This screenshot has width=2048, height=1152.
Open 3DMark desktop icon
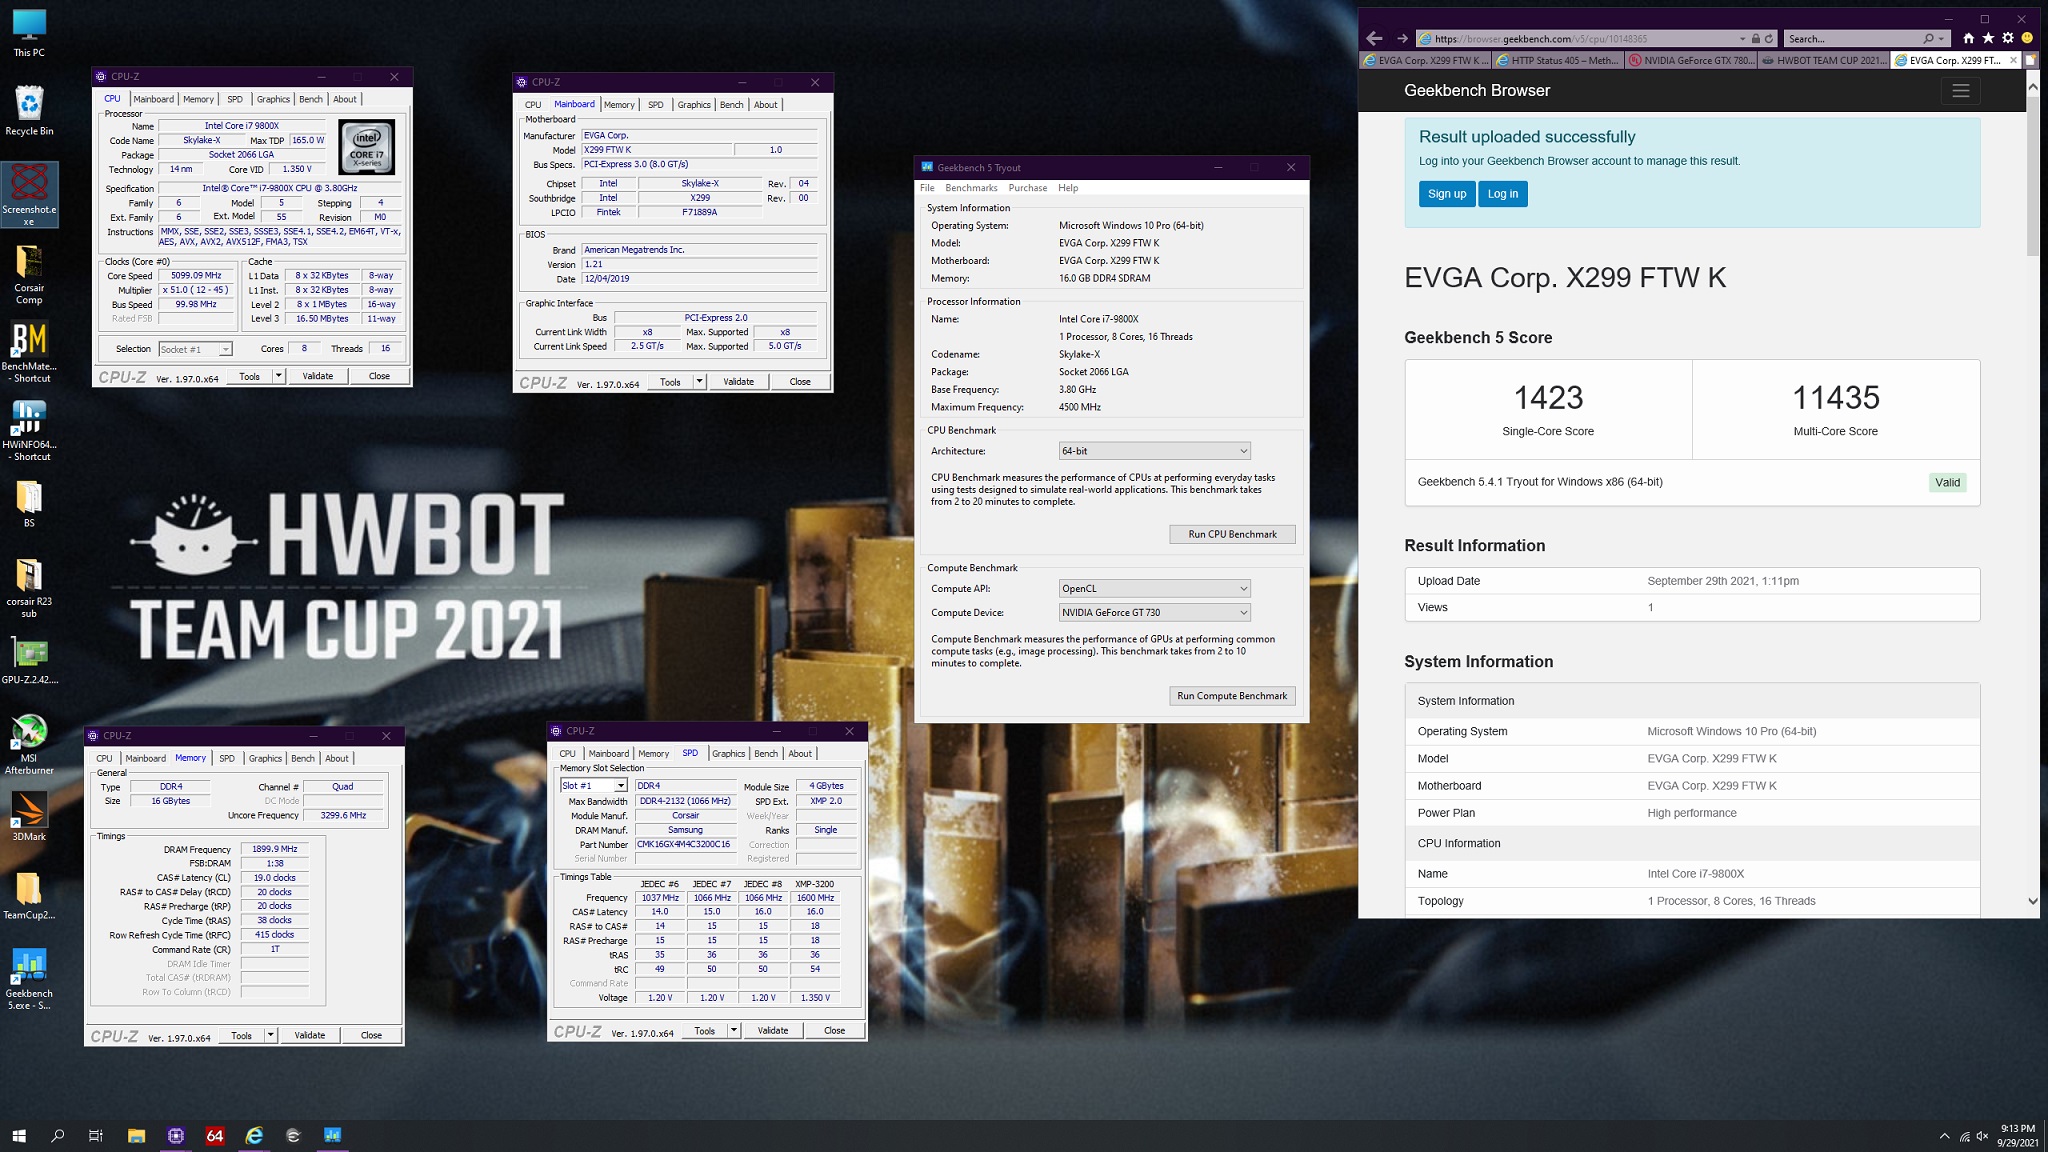coord(29,817)
